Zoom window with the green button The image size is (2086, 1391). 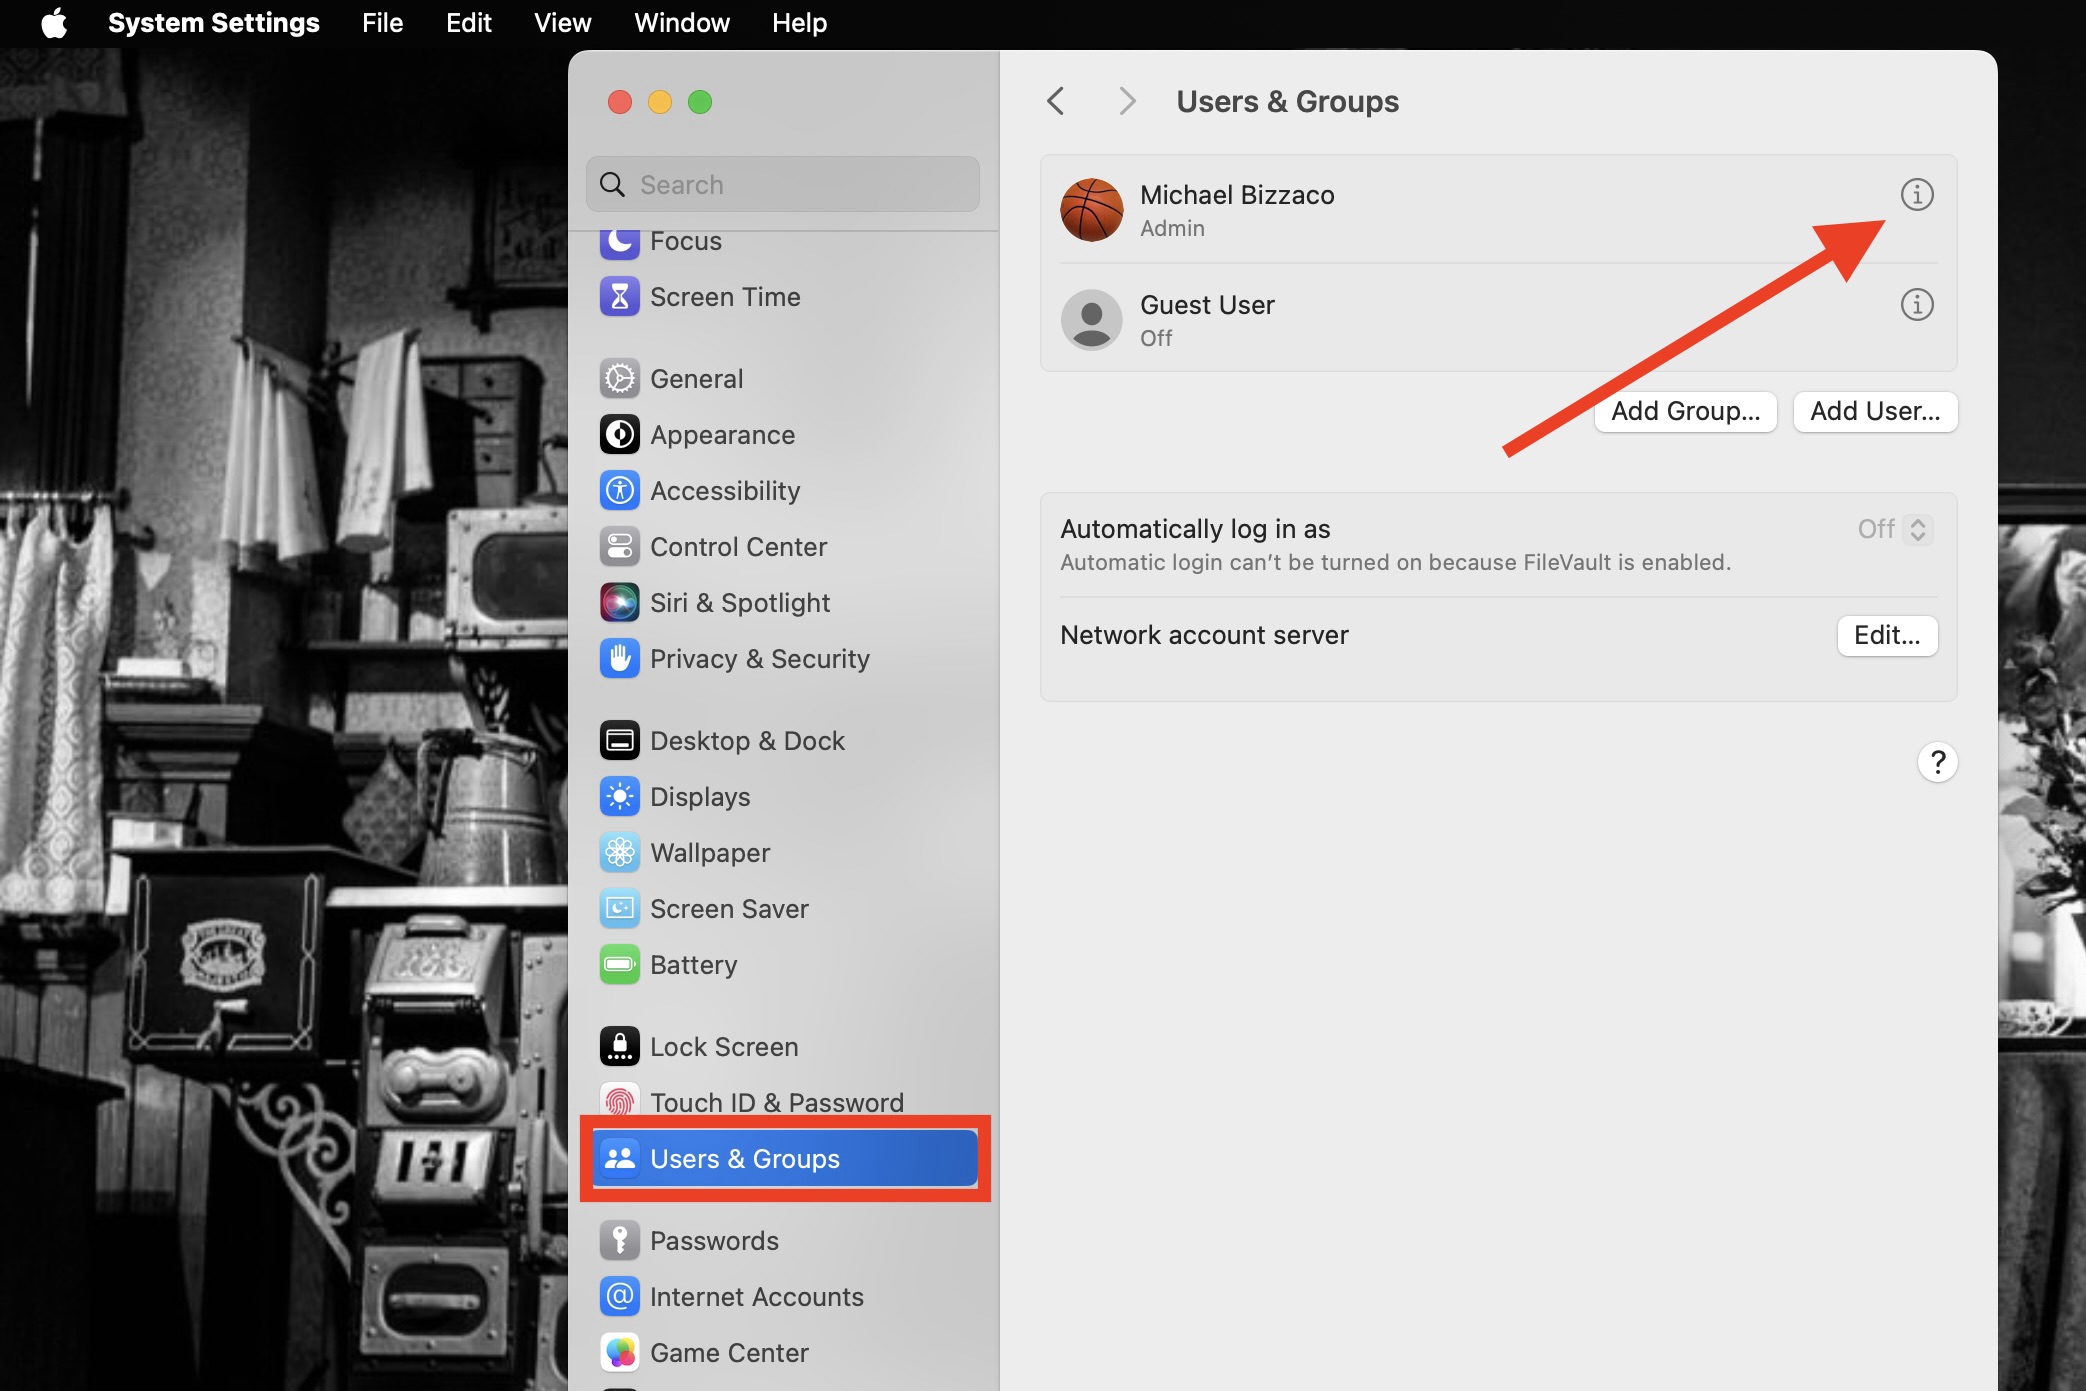[x=700, y=102]
